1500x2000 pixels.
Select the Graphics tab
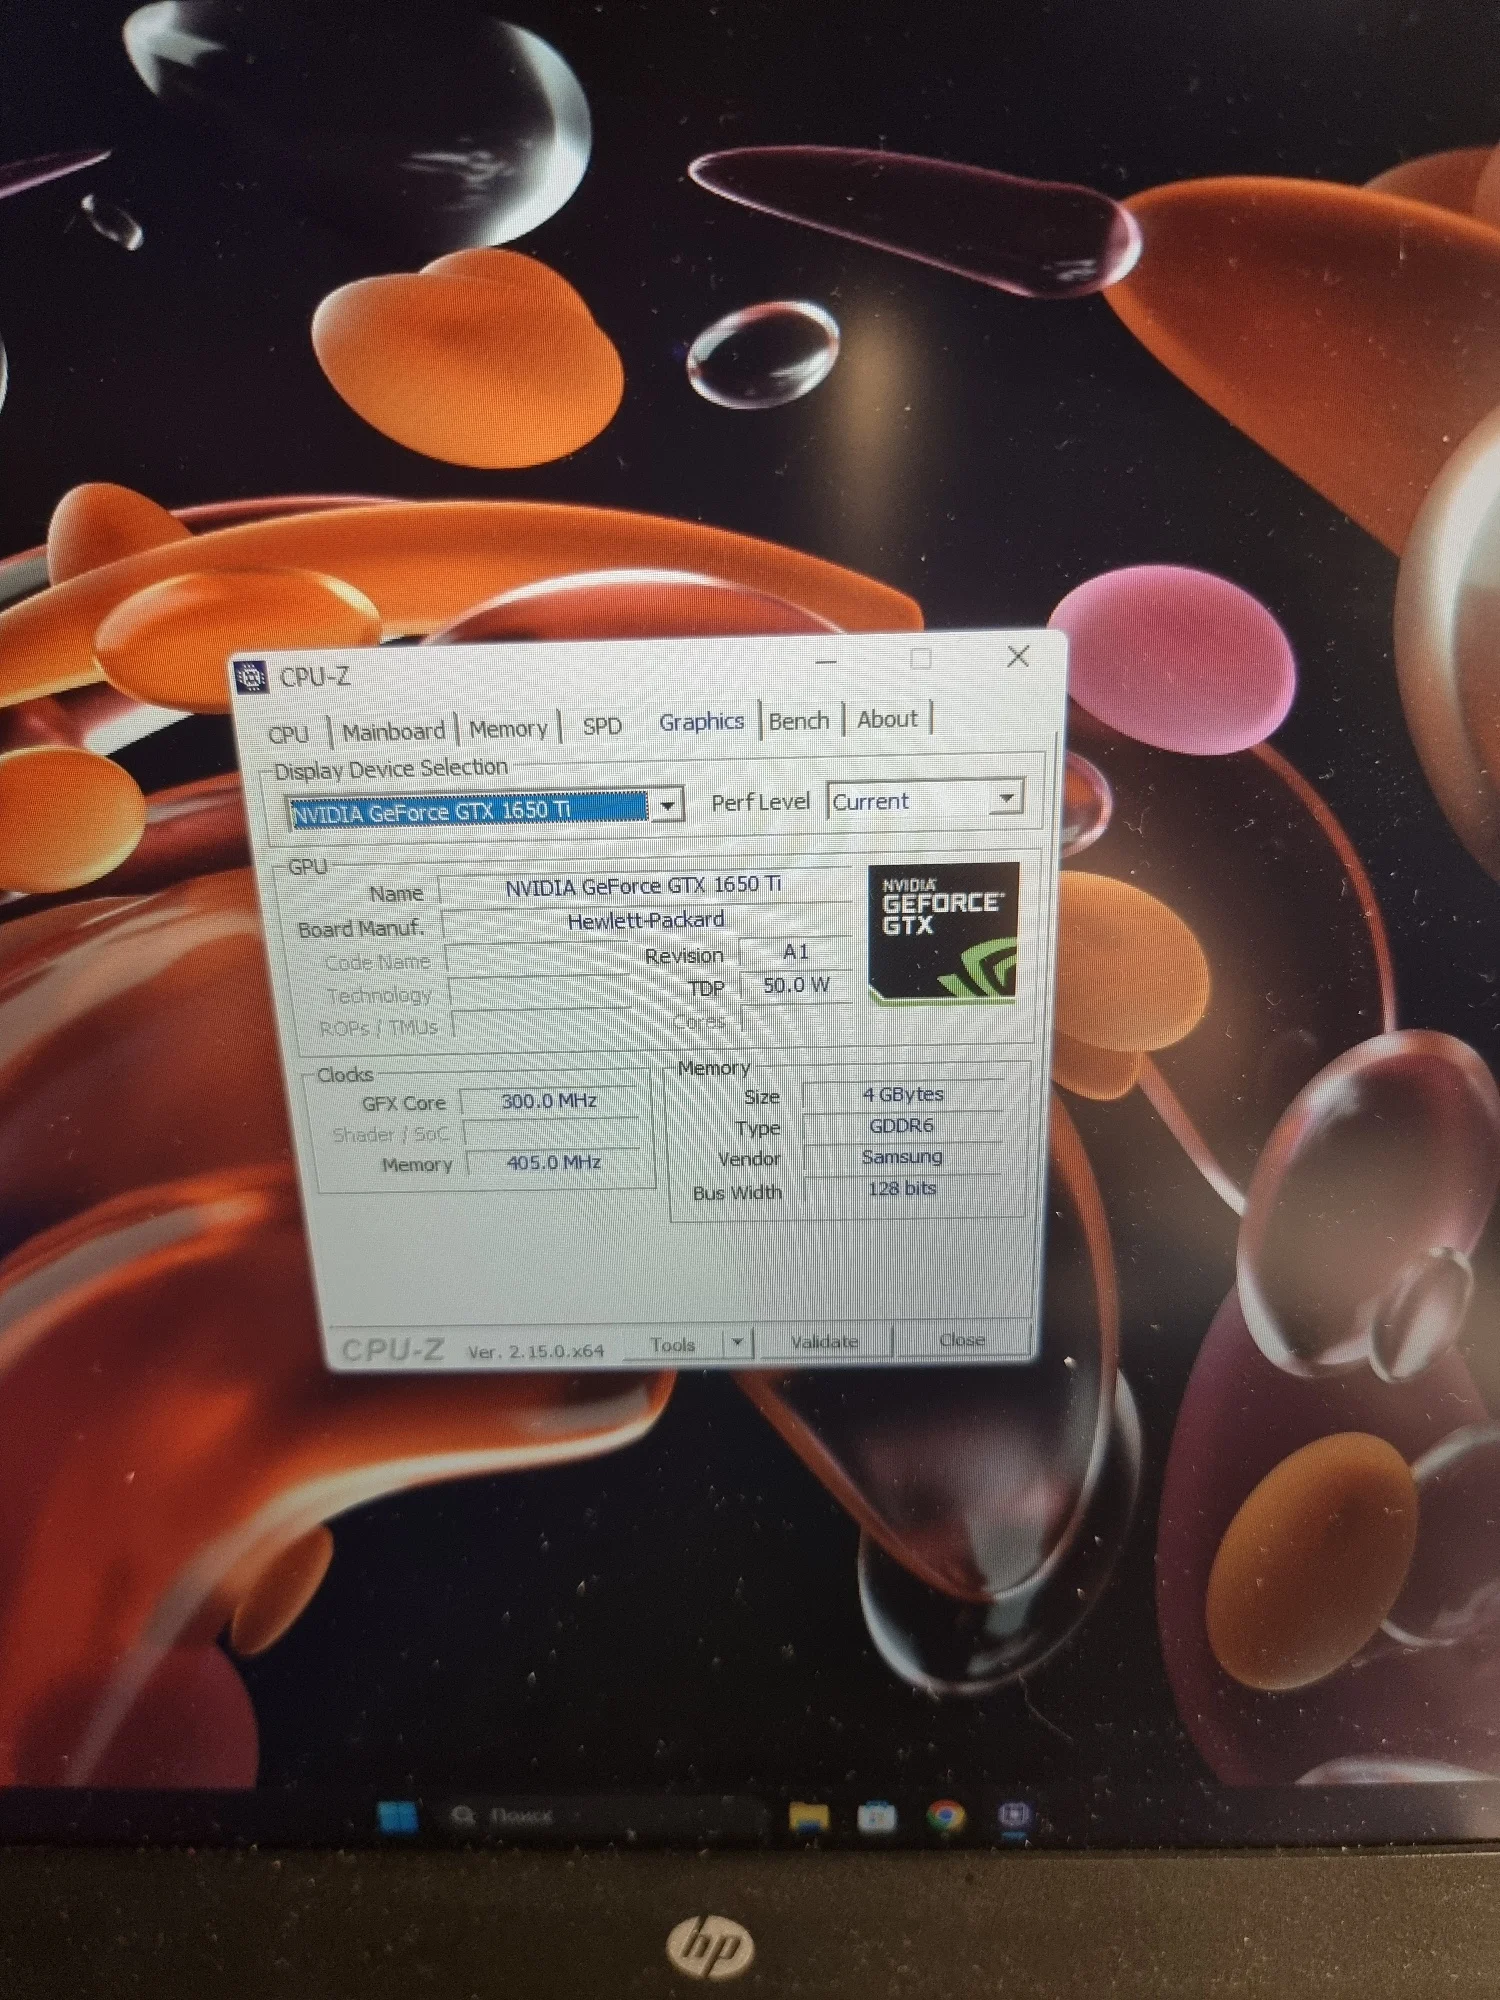pos(701,721)
